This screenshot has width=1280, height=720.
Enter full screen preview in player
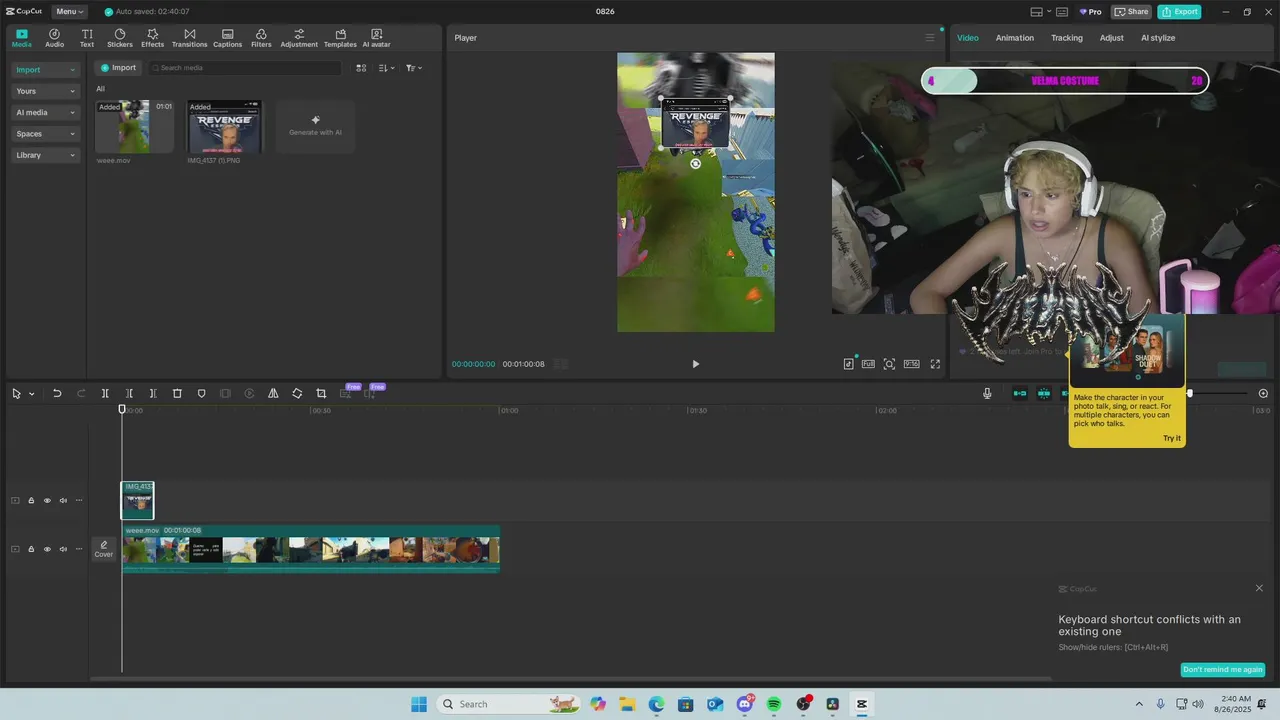tap(935, 364)
